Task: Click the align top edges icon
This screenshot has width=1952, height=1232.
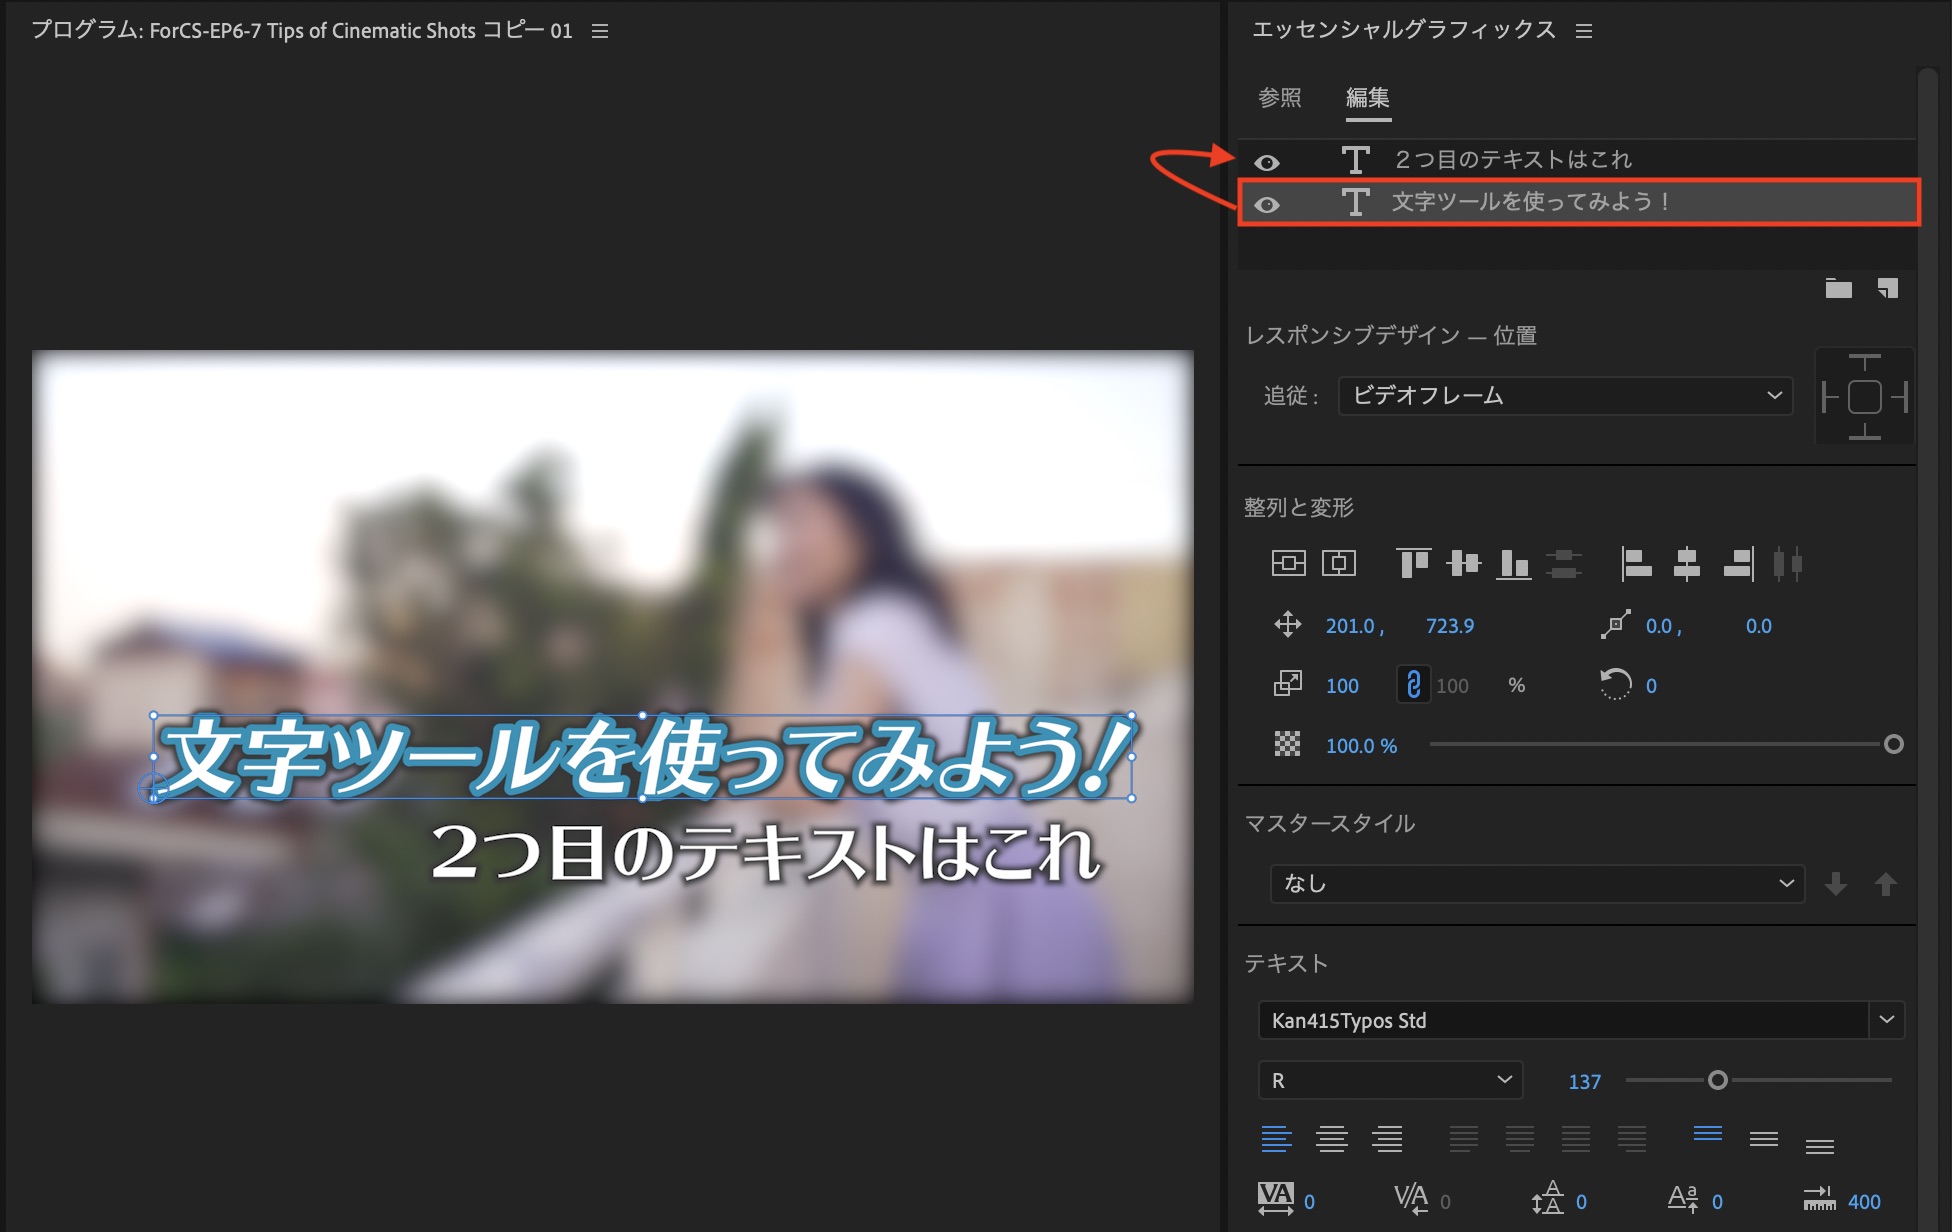Action: (1412, 564)
